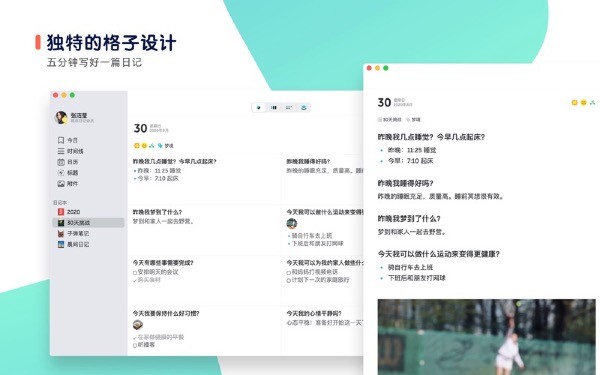Select the fourth view mode in toolbar
The height and width of the screenshot is (375, 600).
pyautogui.click(x=304, y=108)
